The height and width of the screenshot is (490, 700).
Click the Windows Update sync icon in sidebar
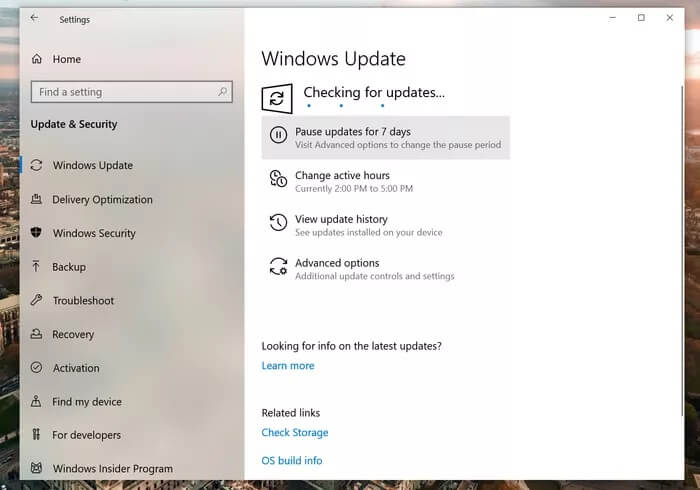pos(36,165)
